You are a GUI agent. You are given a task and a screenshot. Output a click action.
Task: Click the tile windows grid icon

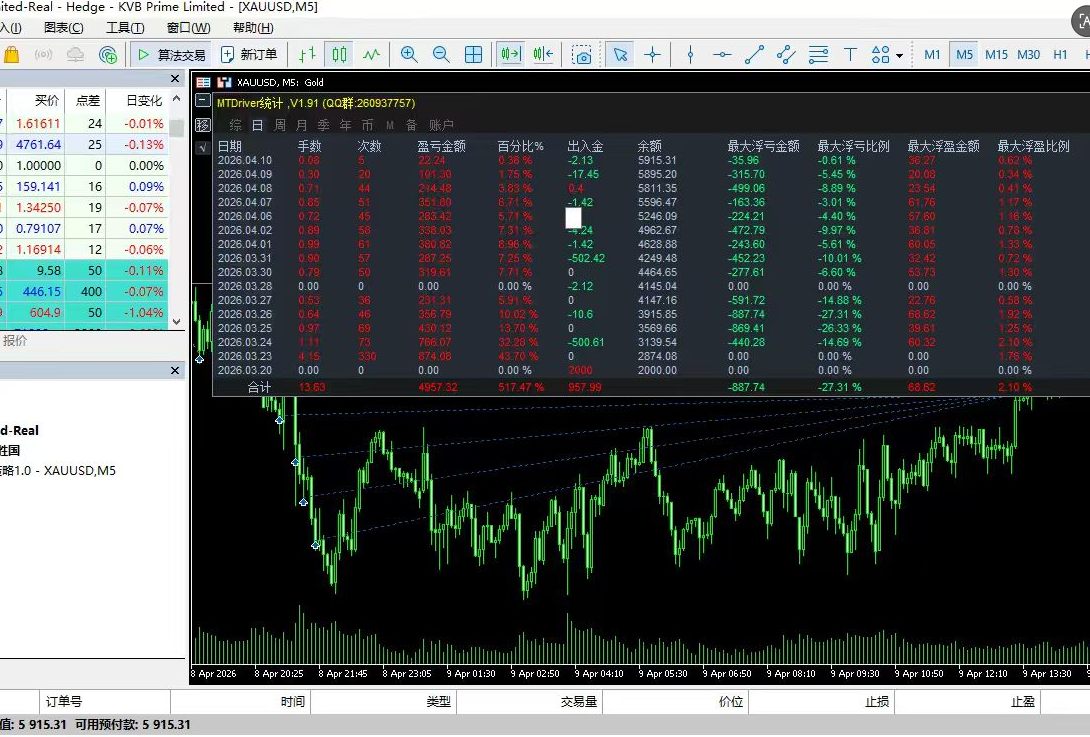click(474, 54)
